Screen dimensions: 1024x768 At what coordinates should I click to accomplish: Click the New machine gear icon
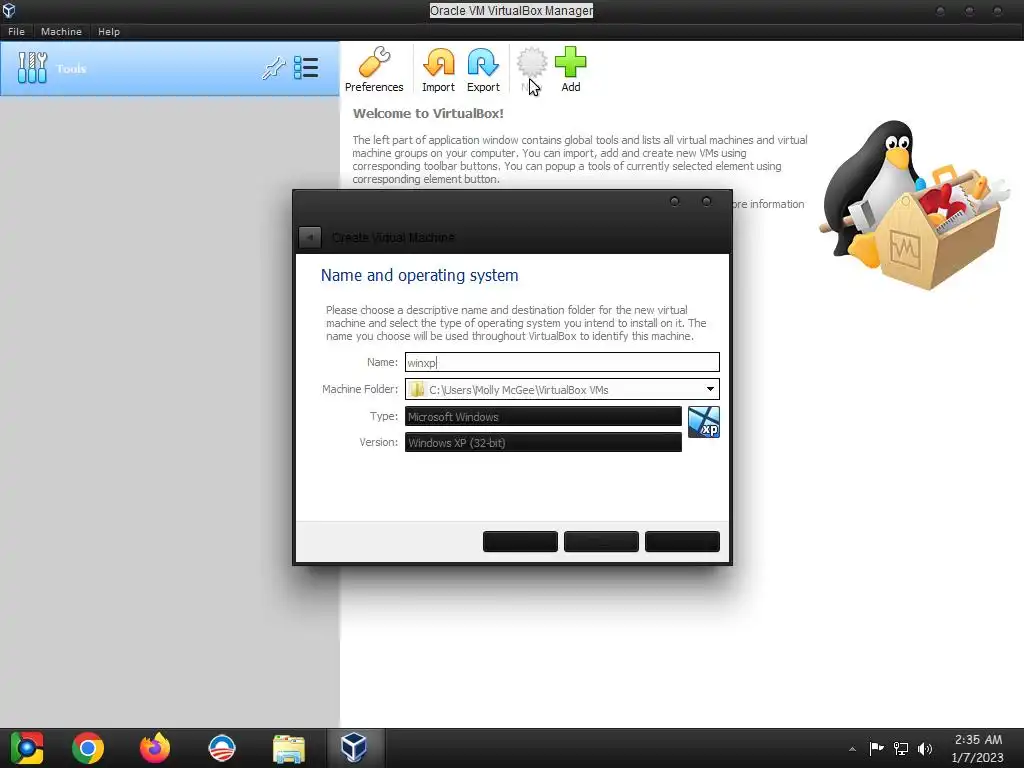[532, 69]
